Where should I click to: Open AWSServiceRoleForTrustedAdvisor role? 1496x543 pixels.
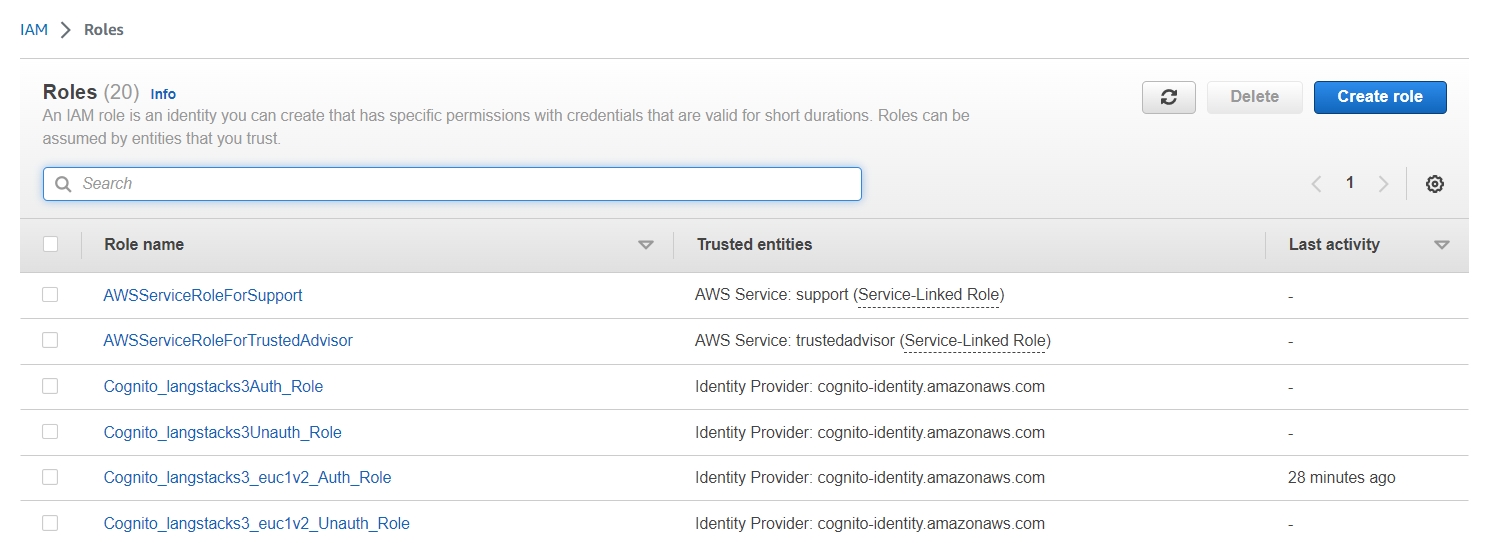click(228, 341)
